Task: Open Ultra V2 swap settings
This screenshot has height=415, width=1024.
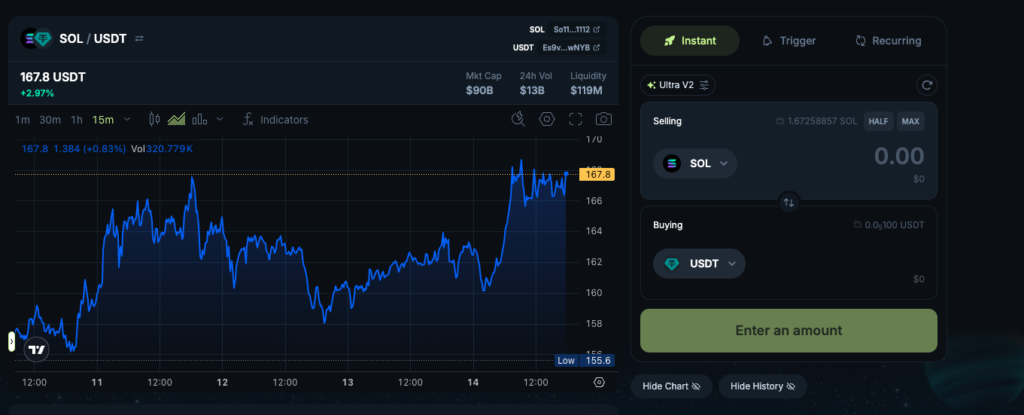Action: 678,85
